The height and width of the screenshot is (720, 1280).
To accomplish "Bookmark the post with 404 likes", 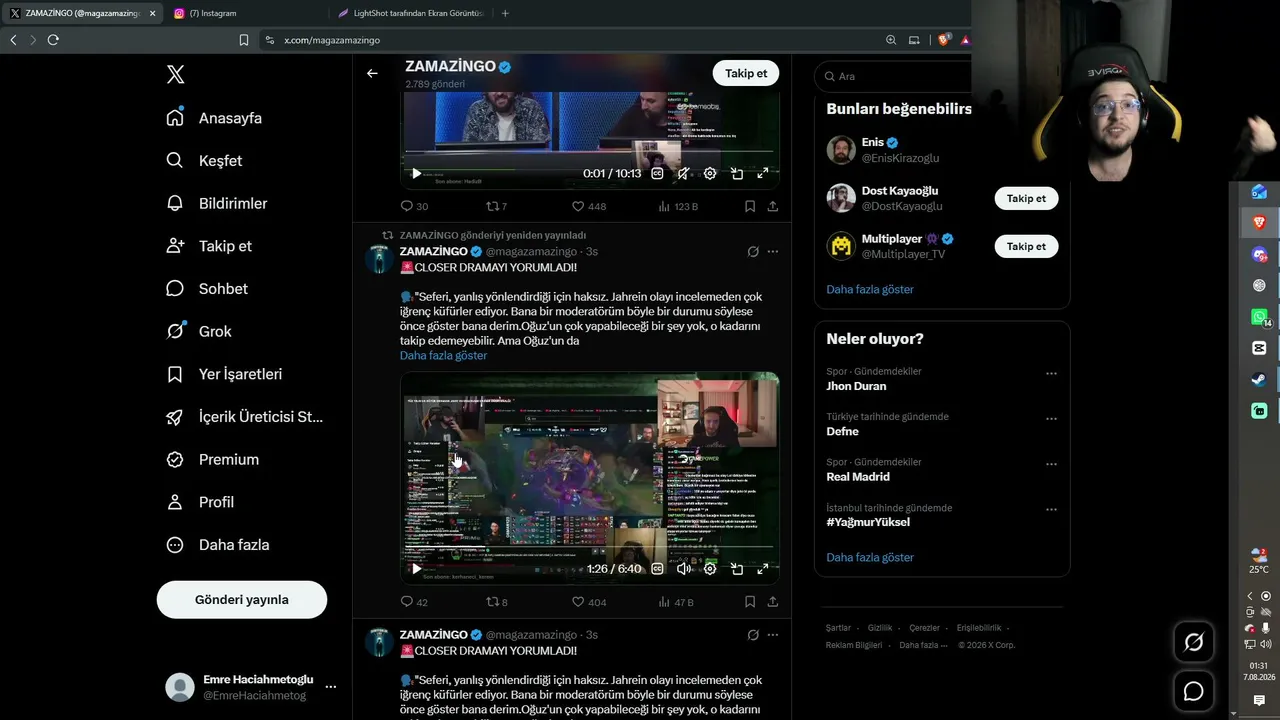I will click(x=750, y=602).
